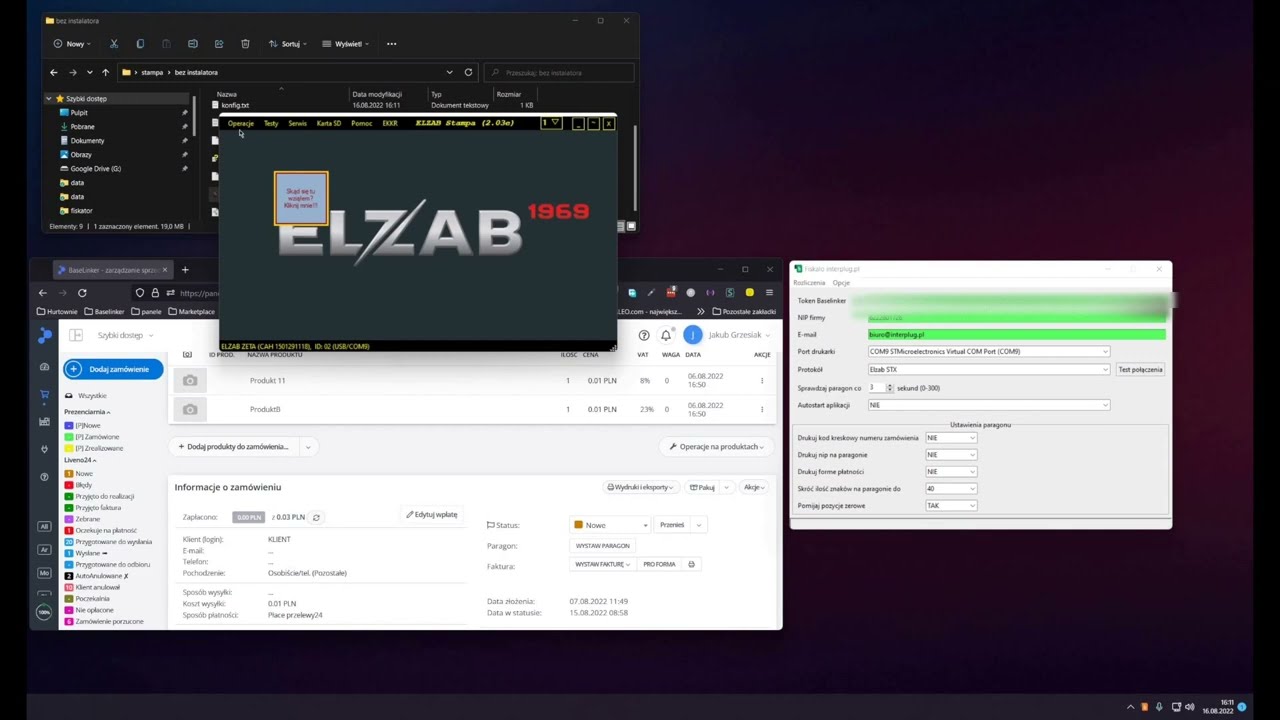Image resolution: width=1280 pixels, height=720 pixels.
Task: Click the user avatar next to Jakub Grzesiak
Action: [692, 335]
